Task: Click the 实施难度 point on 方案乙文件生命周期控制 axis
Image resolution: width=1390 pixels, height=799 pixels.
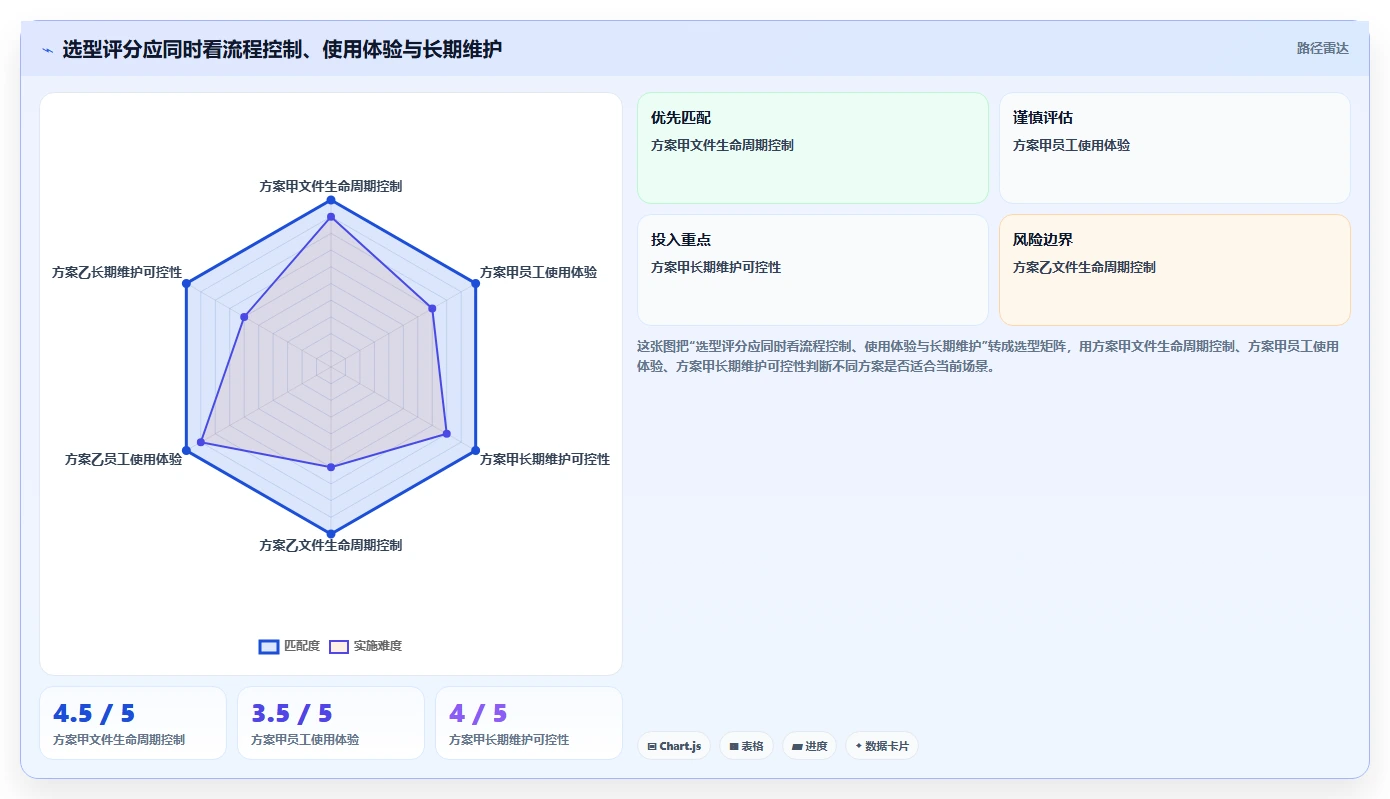Action: click(331, 467)
